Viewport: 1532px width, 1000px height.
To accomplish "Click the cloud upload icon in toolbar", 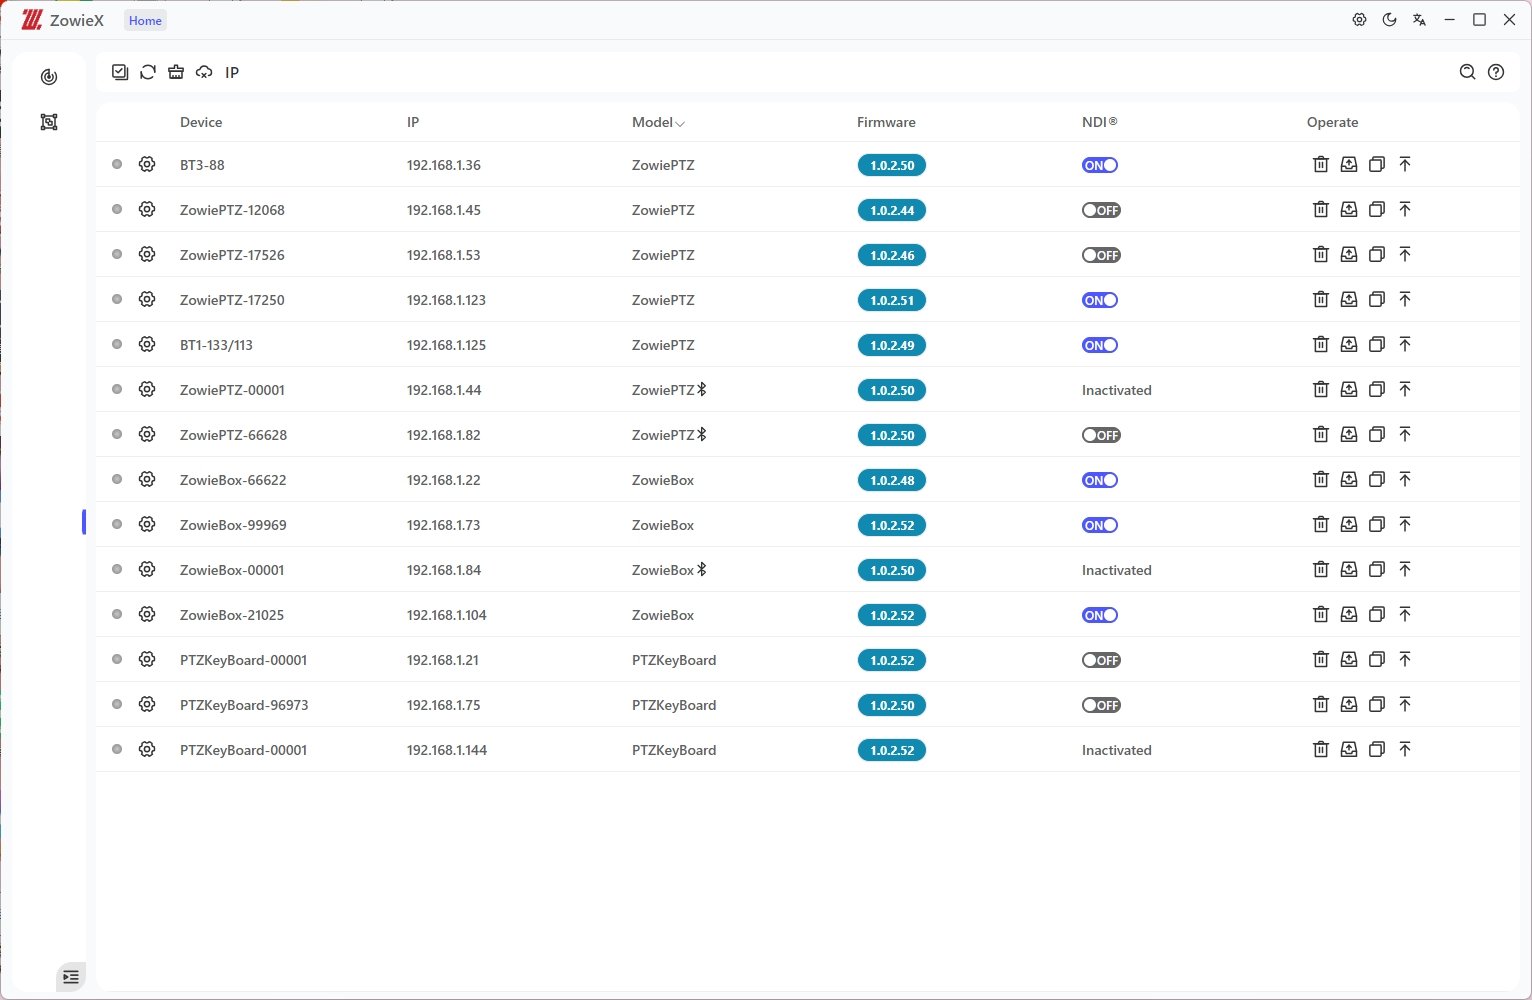I will (x=204, y=72).
